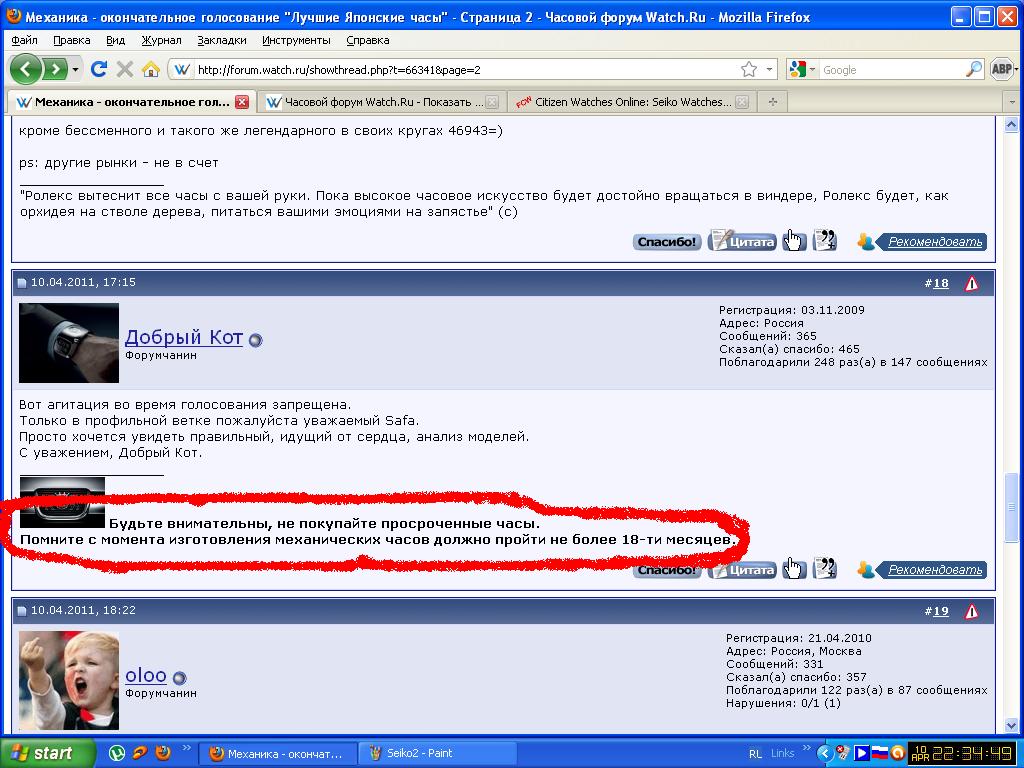
Task: Open Seiko2 - Paint from the taskbar
Action: 438,753
